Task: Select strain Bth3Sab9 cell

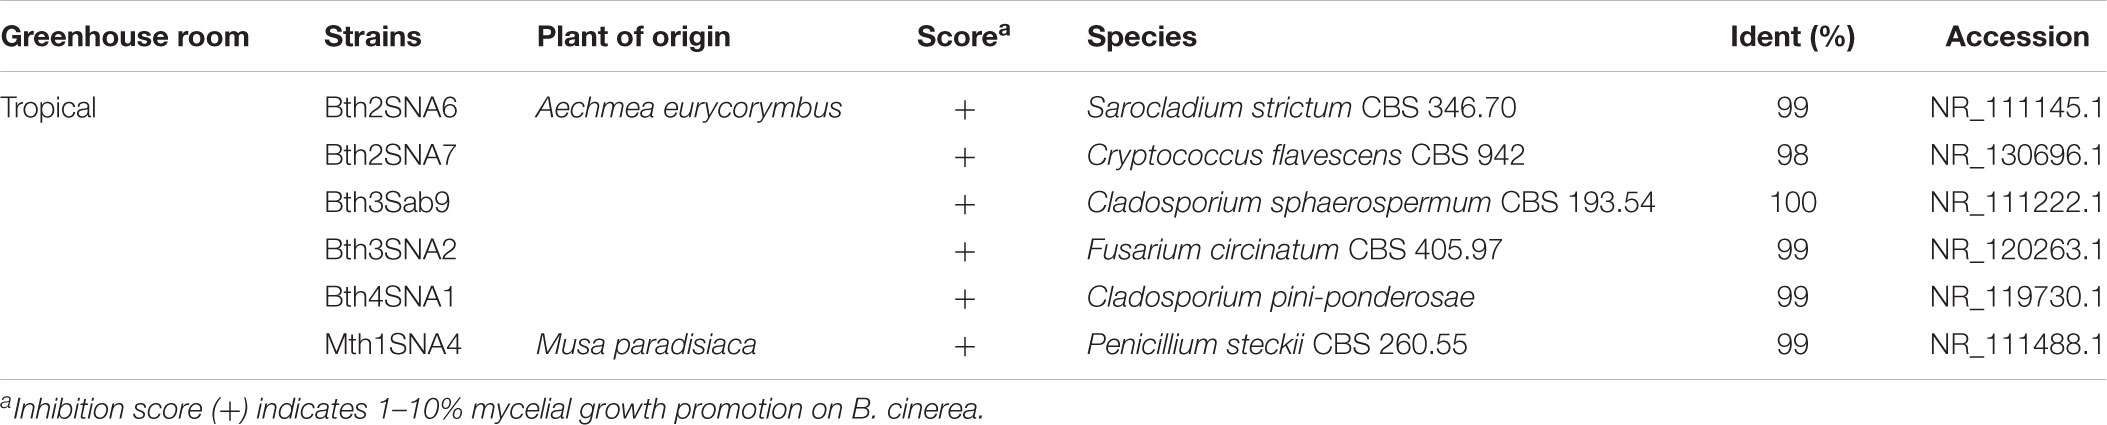Action: pos(387,203)
